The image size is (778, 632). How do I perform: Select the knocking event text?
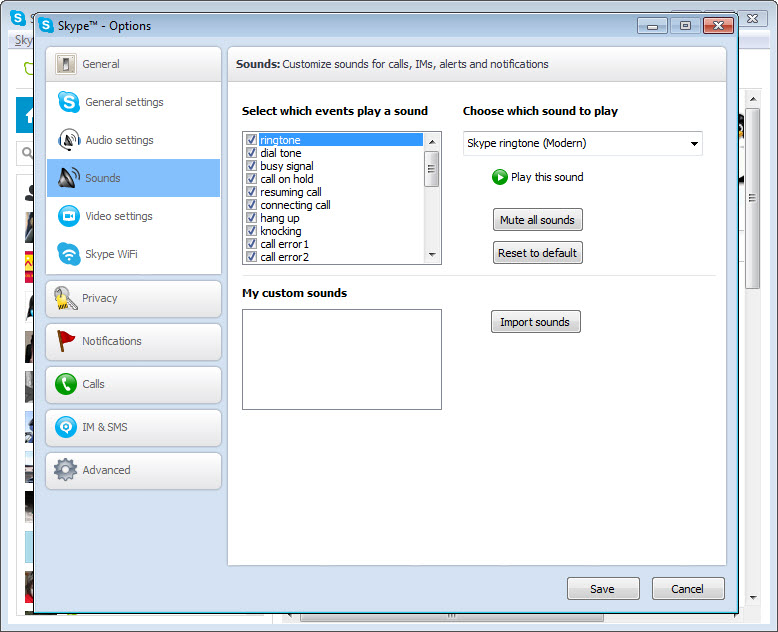pyautogui.click(x=280, y=231)
